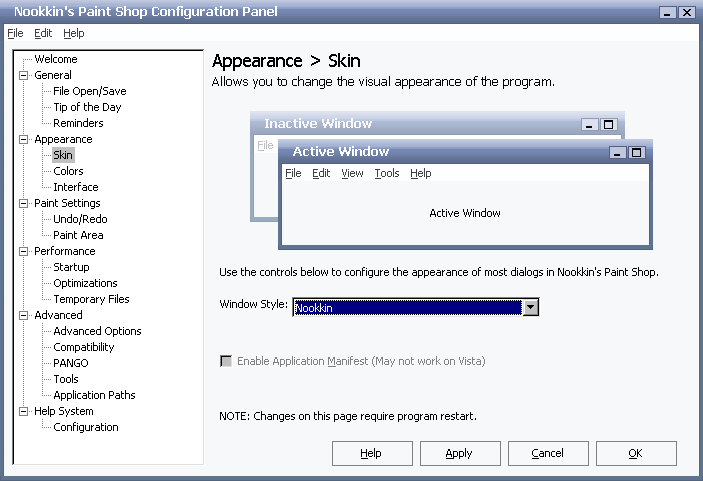Viewport: 703px width, 481px height.
Task: Click File in the preview Active Window
Action: coord(293,173)
